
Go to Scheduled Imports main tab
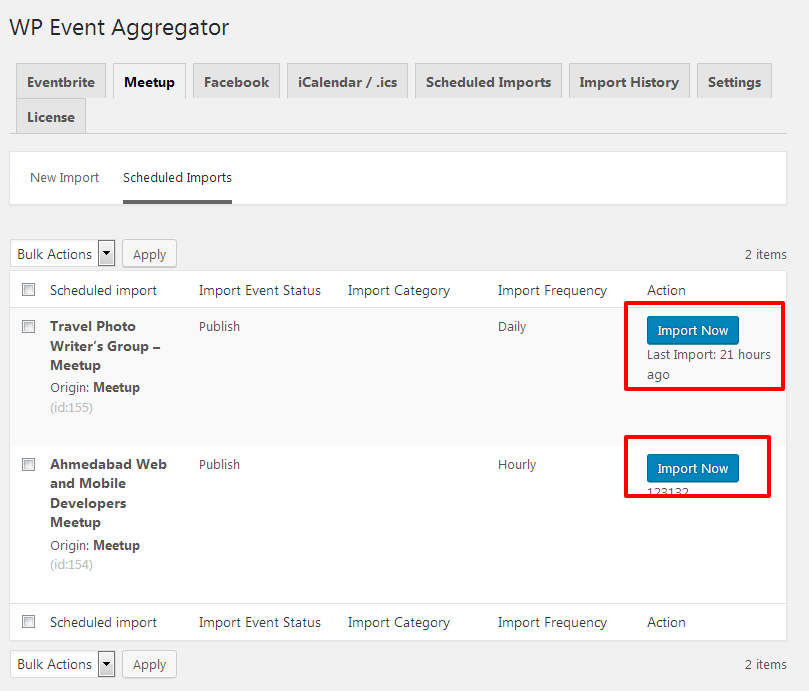[x=488, y=82]
